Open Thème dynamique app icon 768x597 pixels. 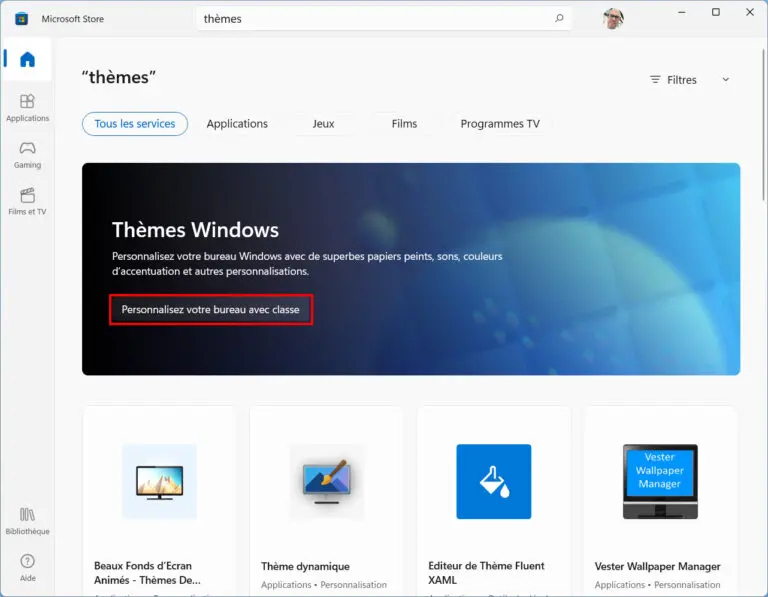[x=327, y=481]
